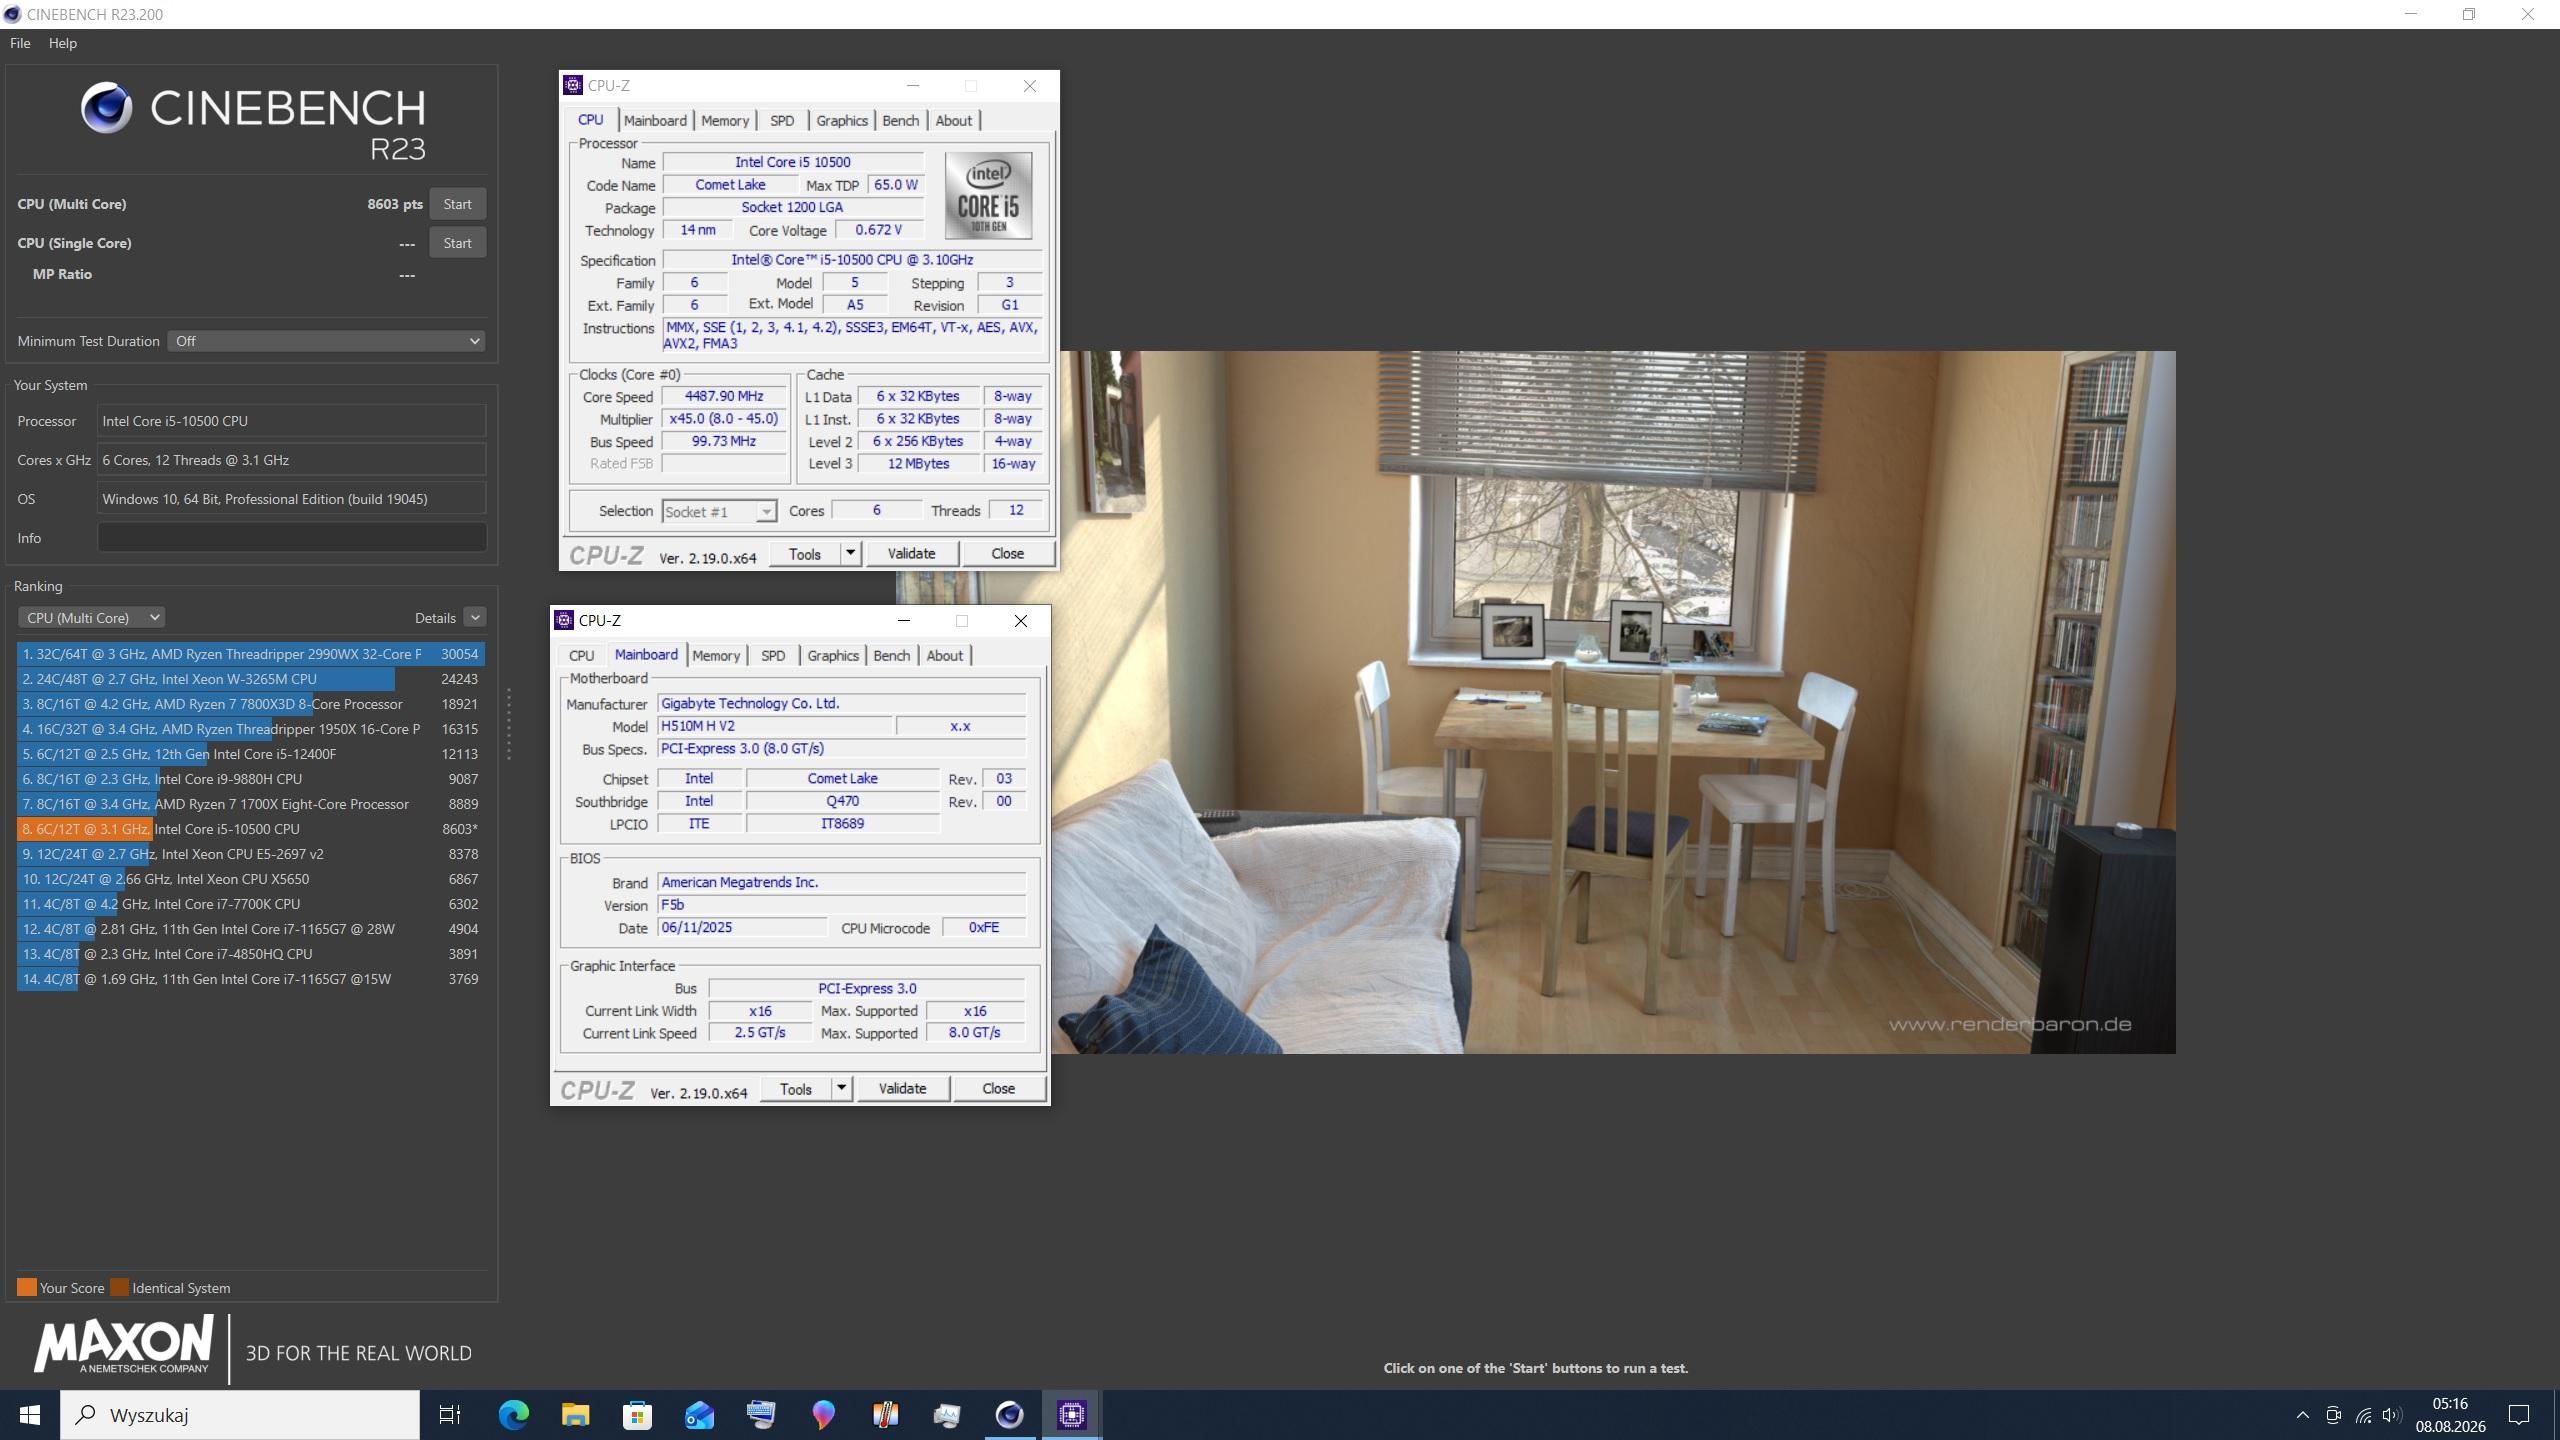Open Bench tab in upper CPU-Z
This screenshot has height=1440, width=2560.
pos(900,121)
